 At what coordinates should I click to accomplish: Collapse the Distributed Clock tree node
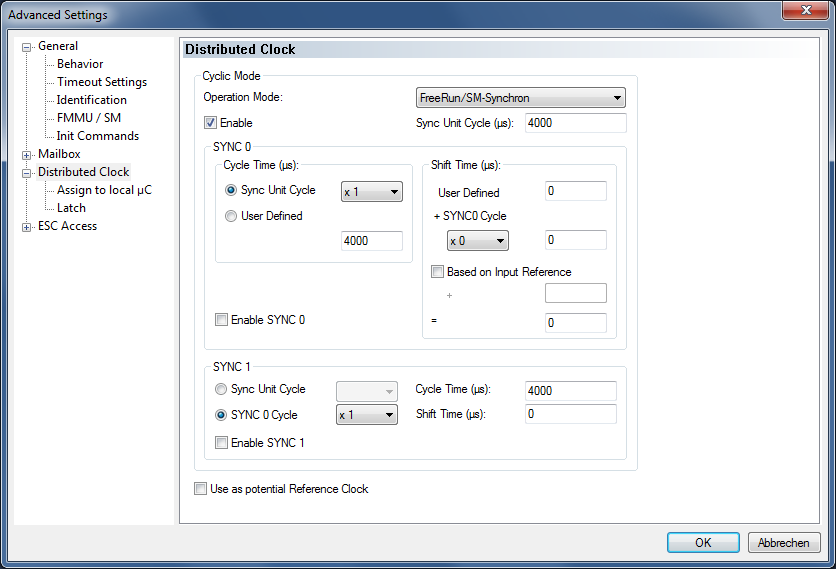[x=26, y=173]
